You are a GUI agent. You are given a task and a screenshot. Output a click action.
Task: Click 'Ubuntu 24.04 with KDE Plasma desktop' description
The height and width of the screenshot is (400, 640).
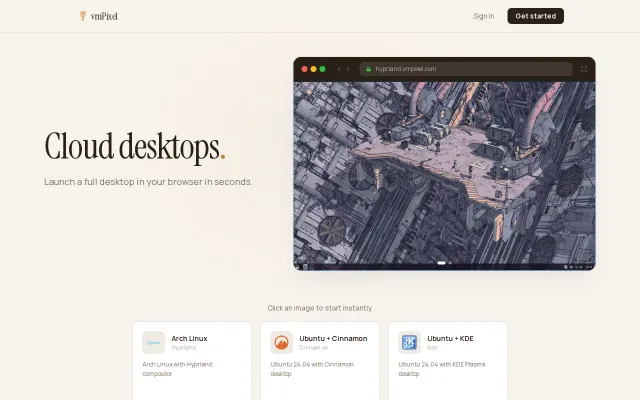point(442,369)
